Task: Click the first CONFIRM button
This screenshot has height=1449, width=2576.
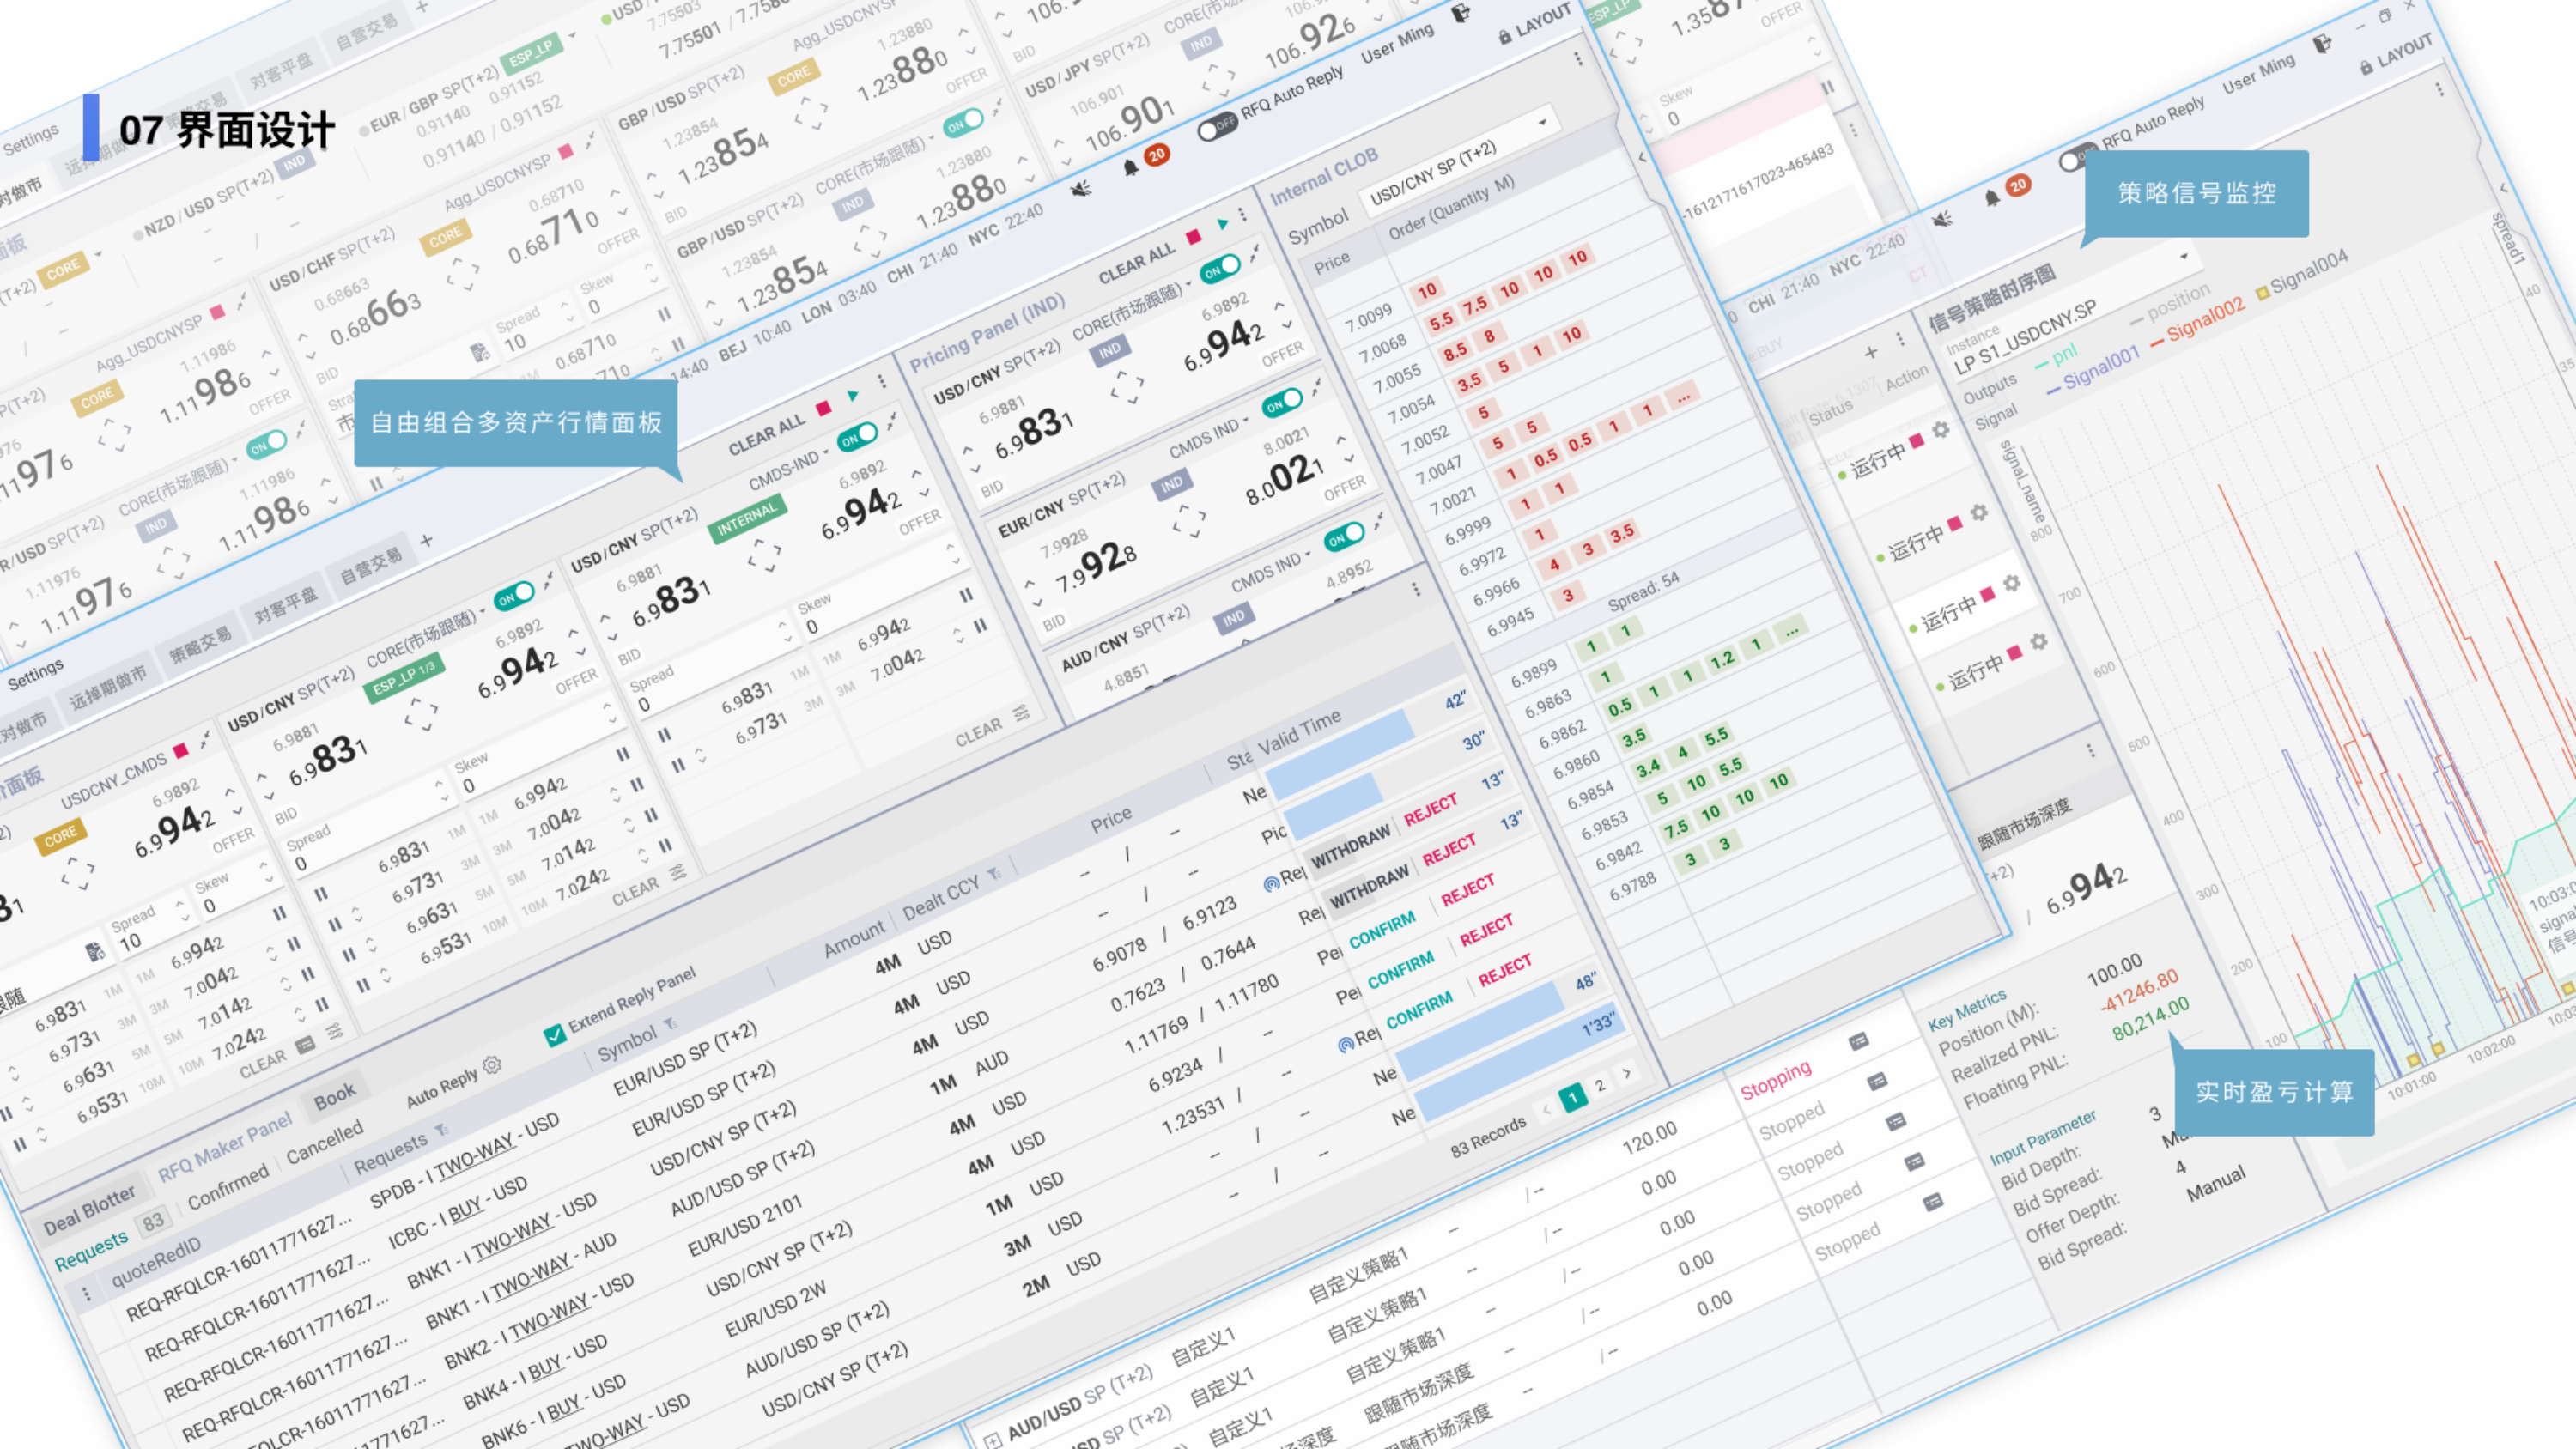Action: point(1382,930)
